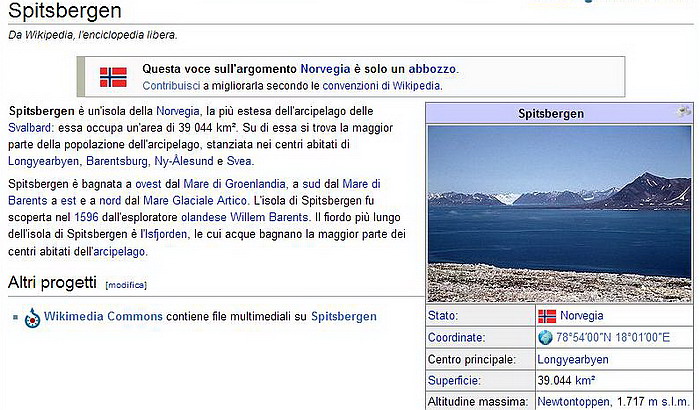Open the Wikimedia Commons text link
Image resolution: width=700 pixels, height=410 pixels.
(103, 316)
